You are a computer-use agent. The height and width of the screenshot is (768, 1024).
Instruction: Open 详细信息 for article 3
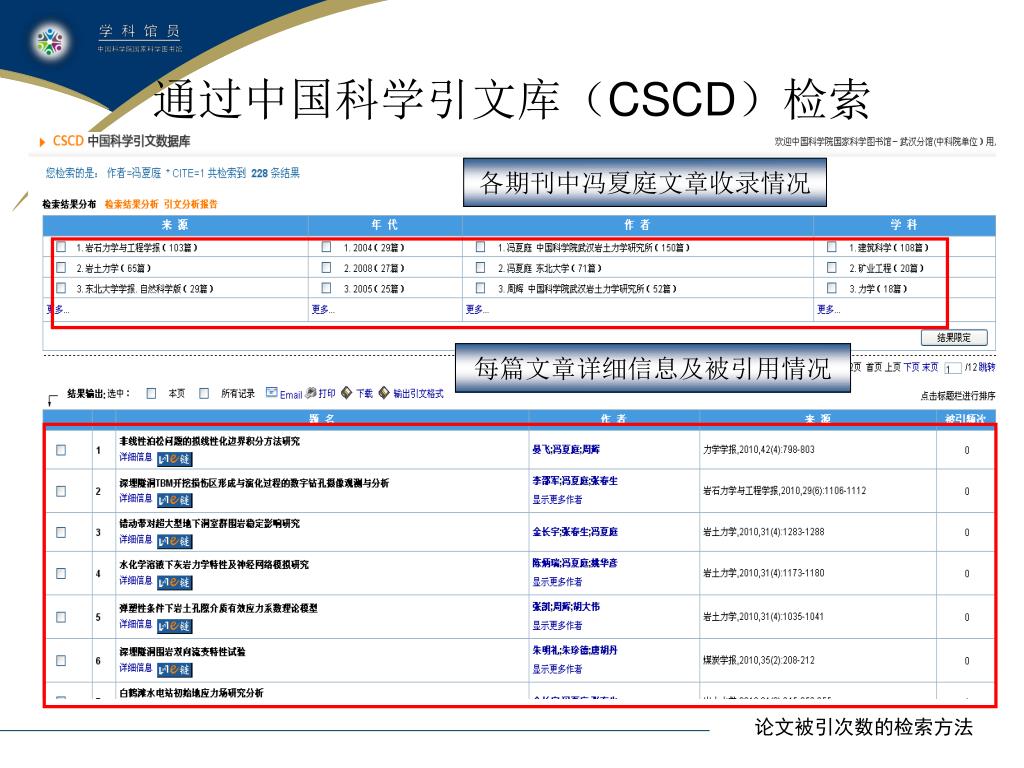tap(135, 539)
